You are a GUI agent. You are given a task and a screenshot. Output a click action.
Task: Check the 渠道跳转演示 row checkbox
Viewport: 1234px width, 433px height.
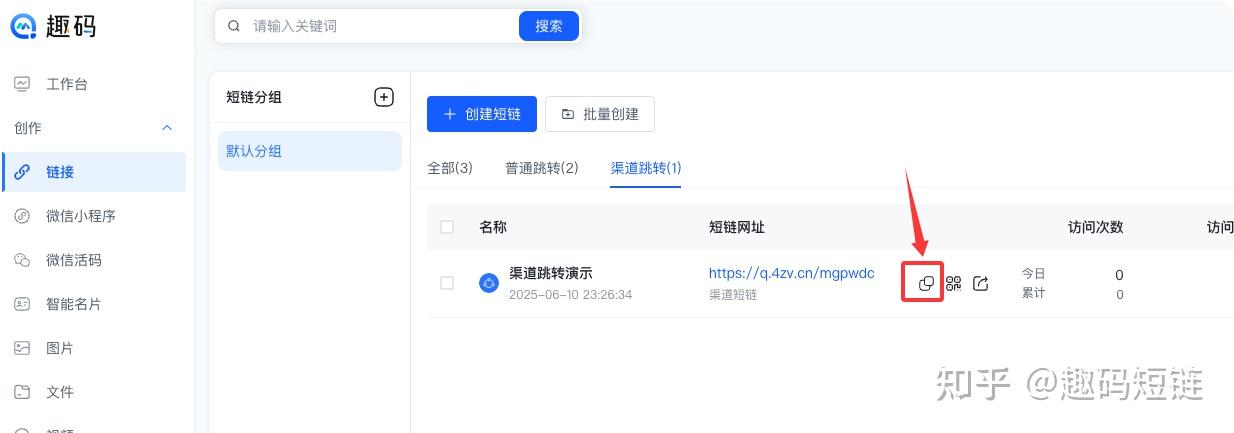pos(447,283)
